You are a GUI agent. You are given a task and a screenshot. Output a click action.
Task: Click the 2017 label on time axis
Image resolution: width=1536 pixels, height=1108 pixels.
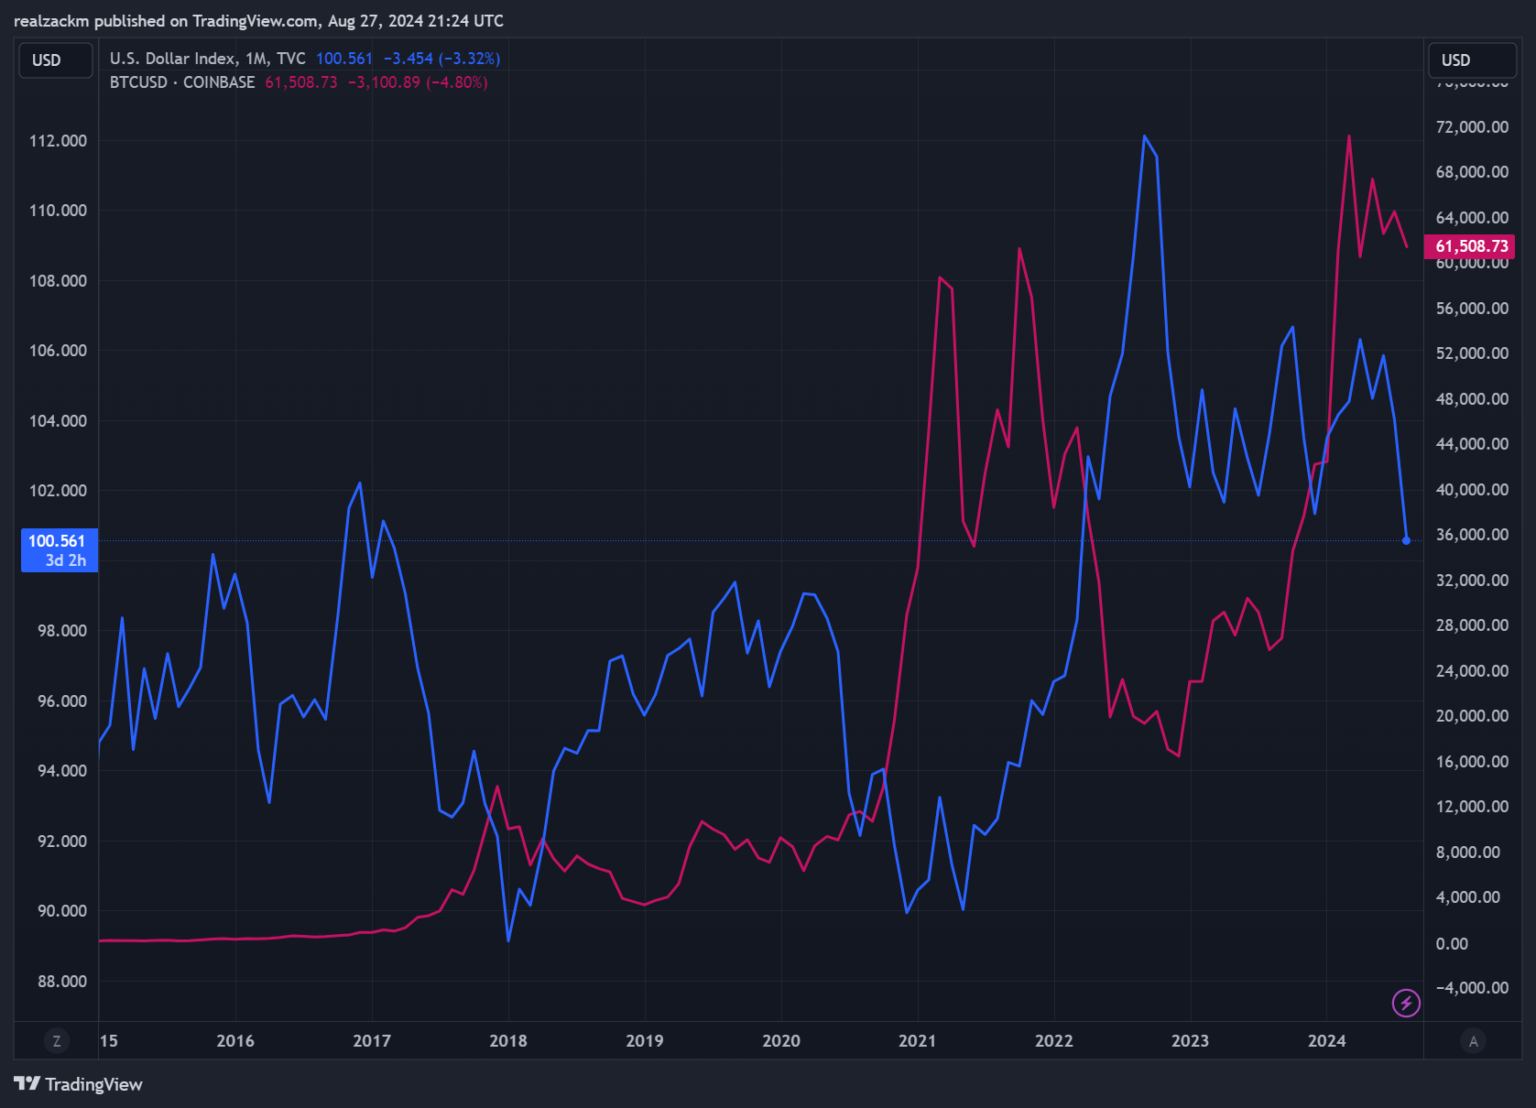pyautogui.click(x=372, y=1041)
